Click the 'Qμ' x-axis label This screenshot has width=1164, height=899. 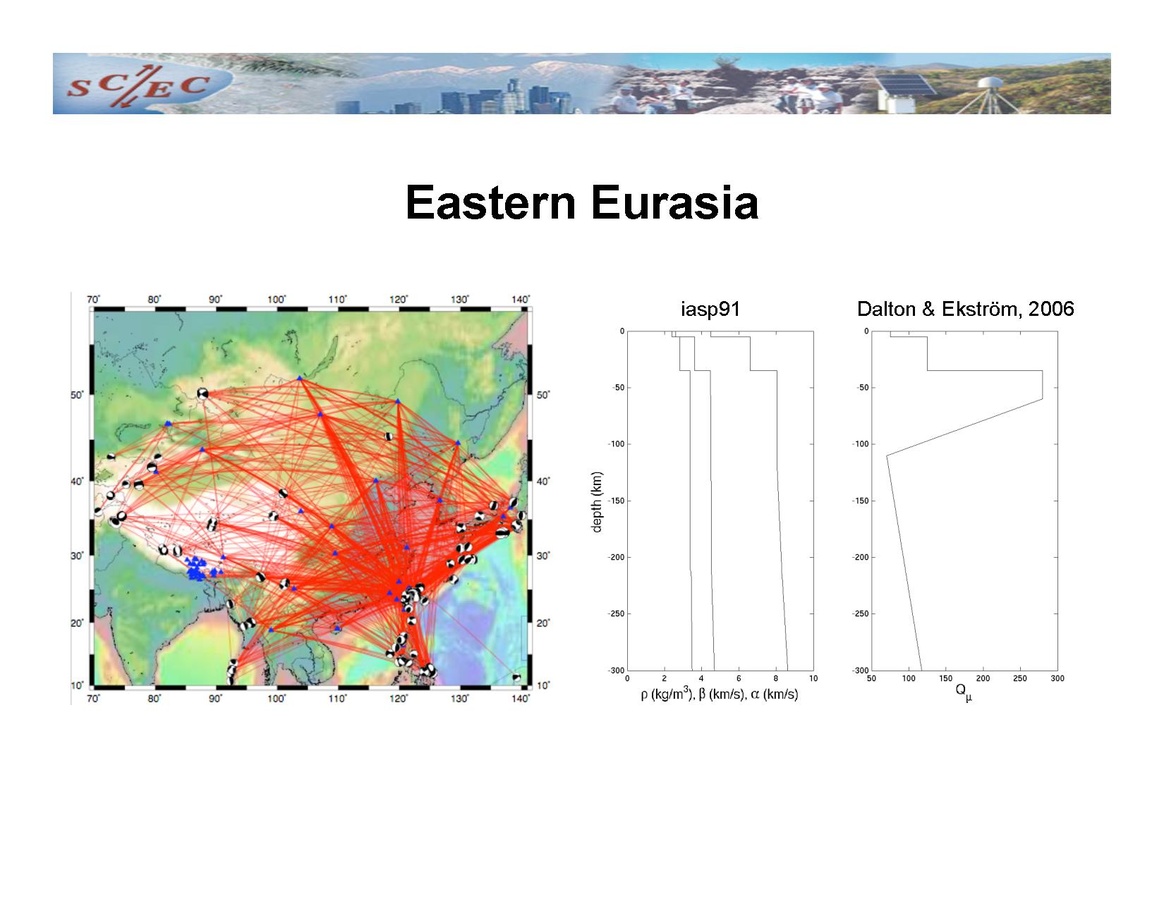pos(963,692)
